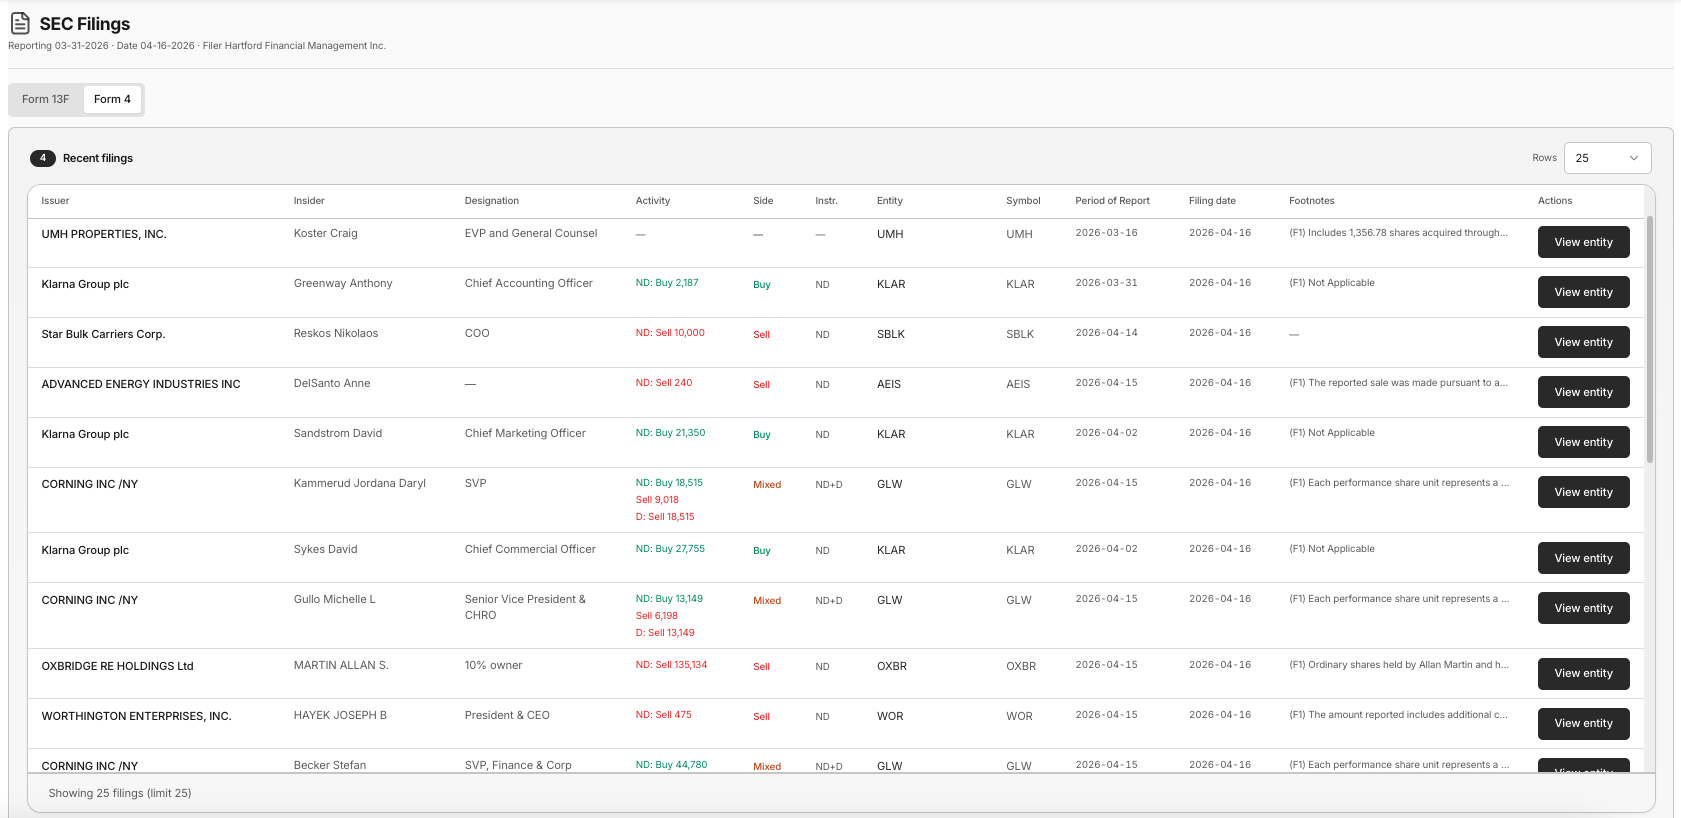This screenshot has width=1681, height=818.
Task: Click insider DelSanto Anne
Action: pyautogui.click(x=332, y=383)
